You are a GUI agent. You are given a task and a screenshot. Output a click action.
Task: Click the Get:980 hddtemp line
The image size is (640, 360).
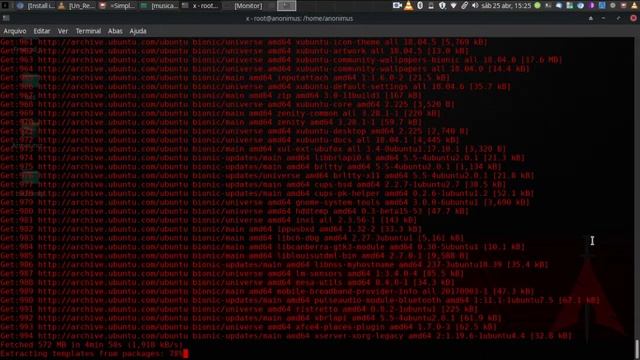(x=234, y=211)
